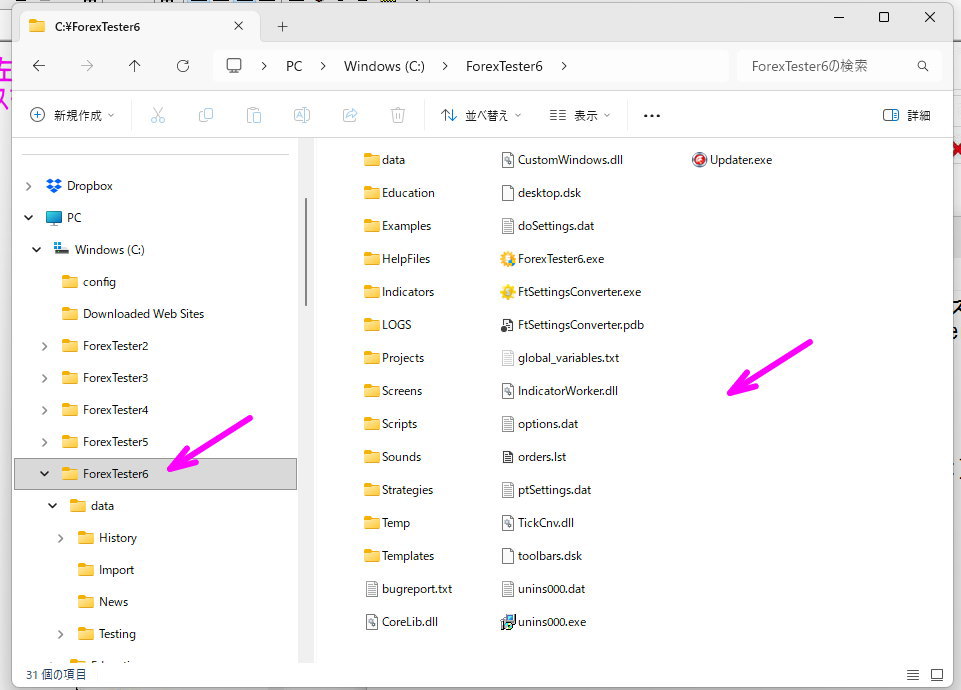Open the 新規作成 (New) dropdown

72,115
